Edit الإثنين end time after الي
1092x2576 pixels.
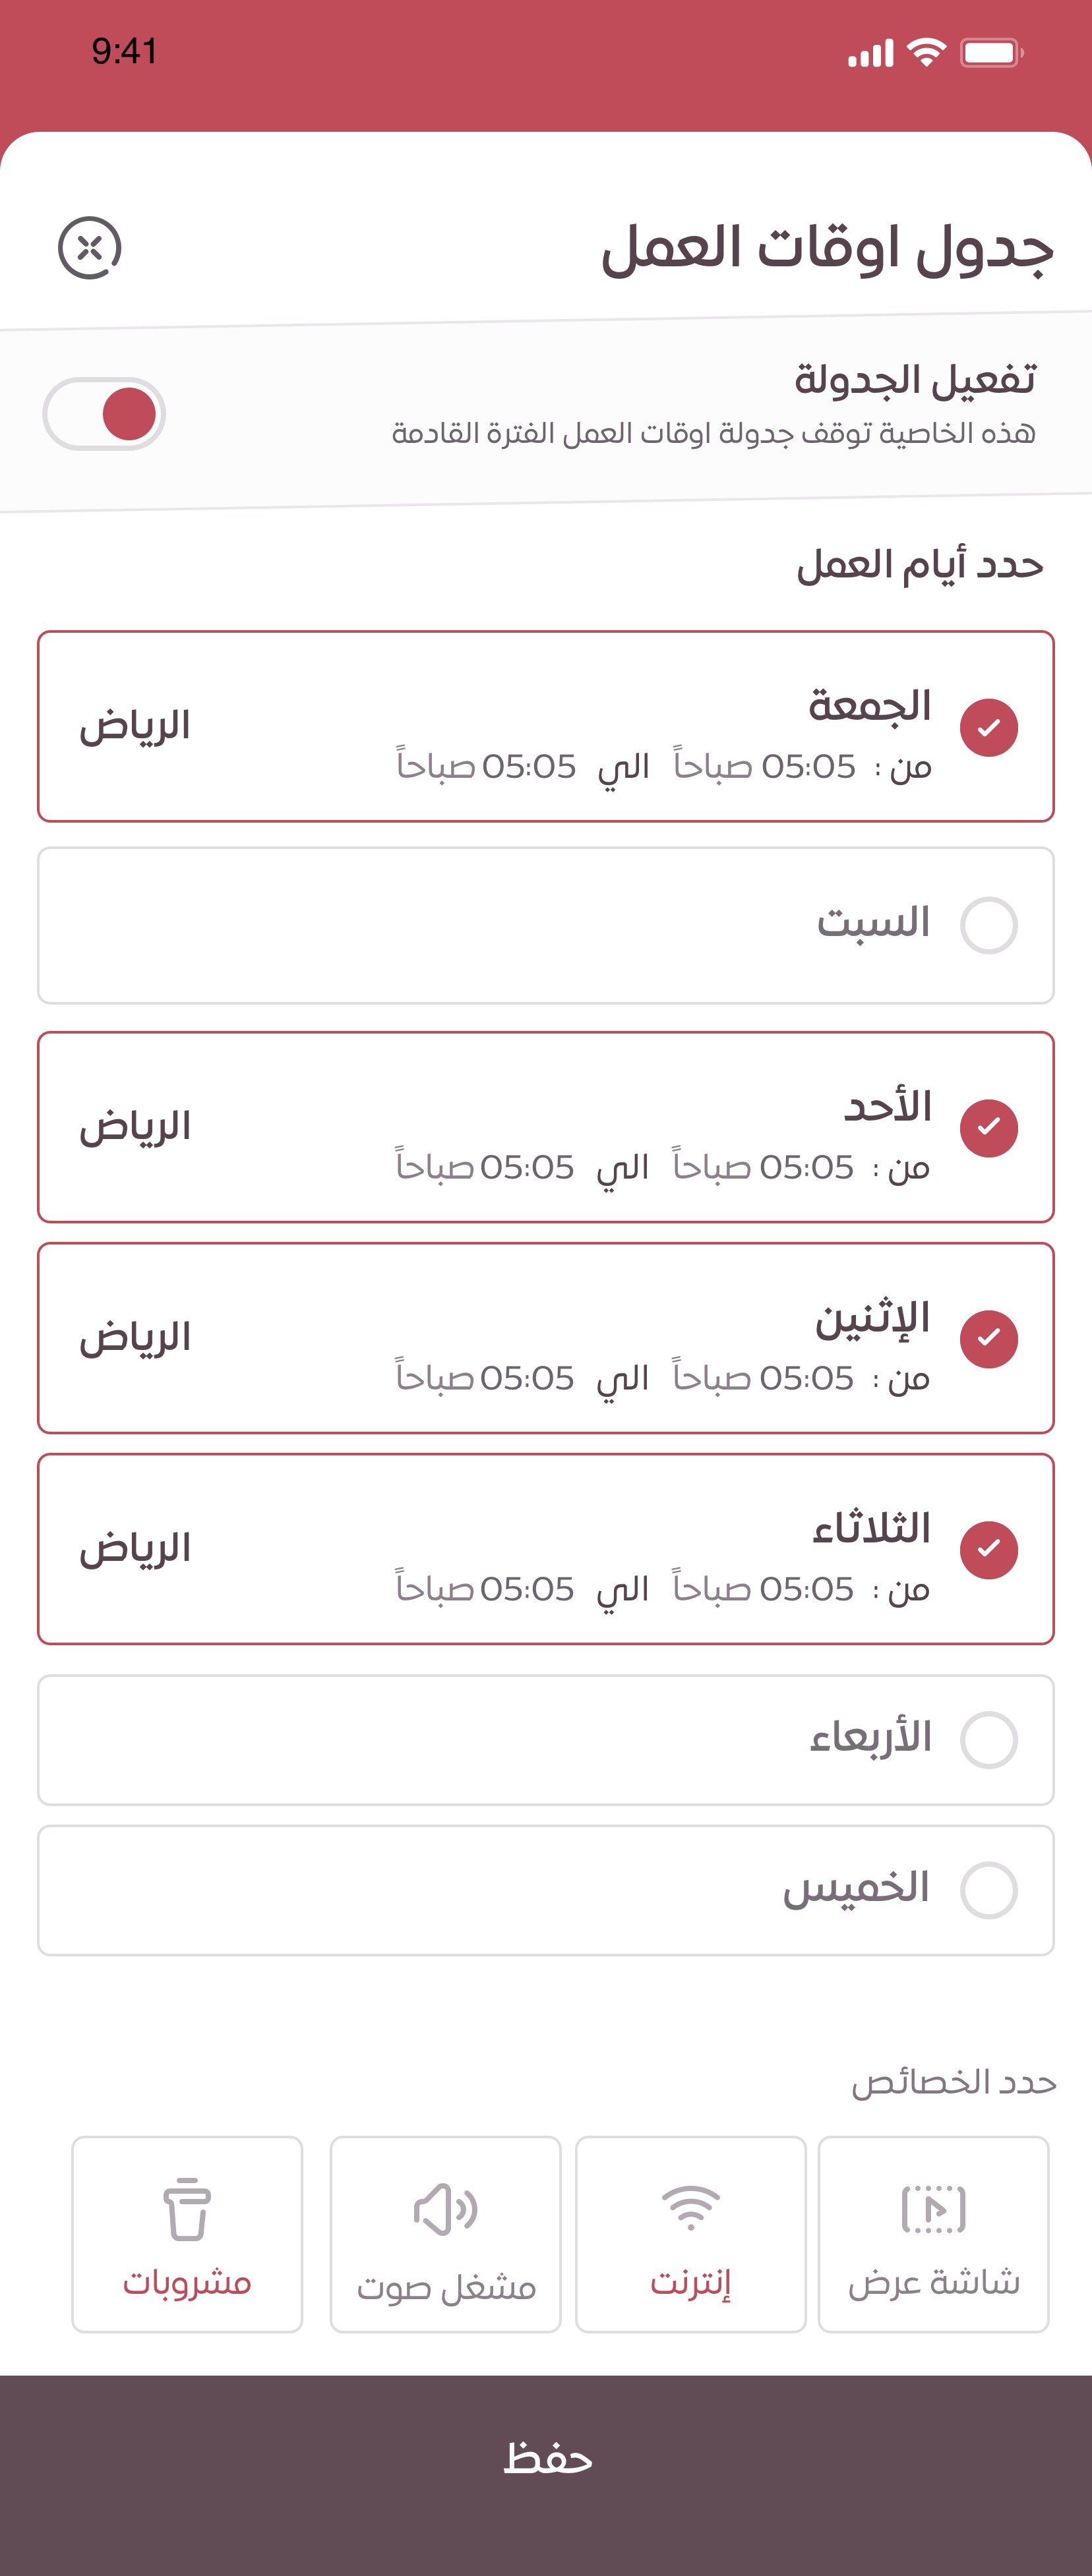[485, 1379]
